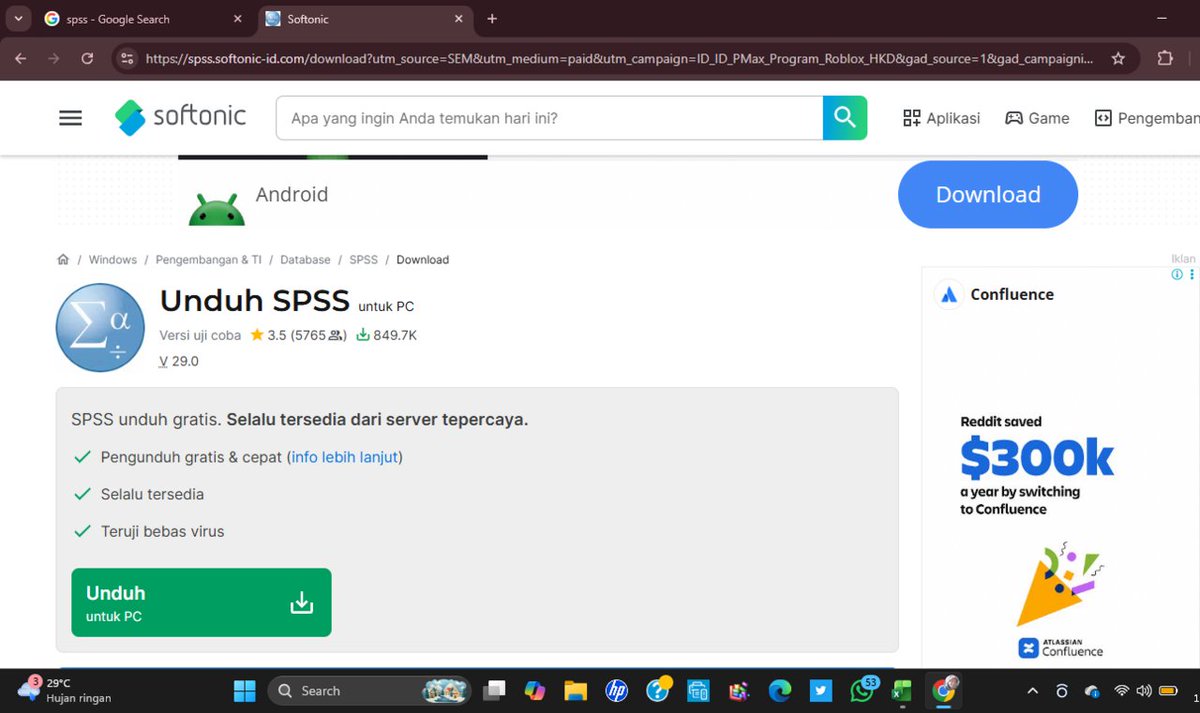
Task: Expand the tab search dropdown arrow
Action: (18, 19)
